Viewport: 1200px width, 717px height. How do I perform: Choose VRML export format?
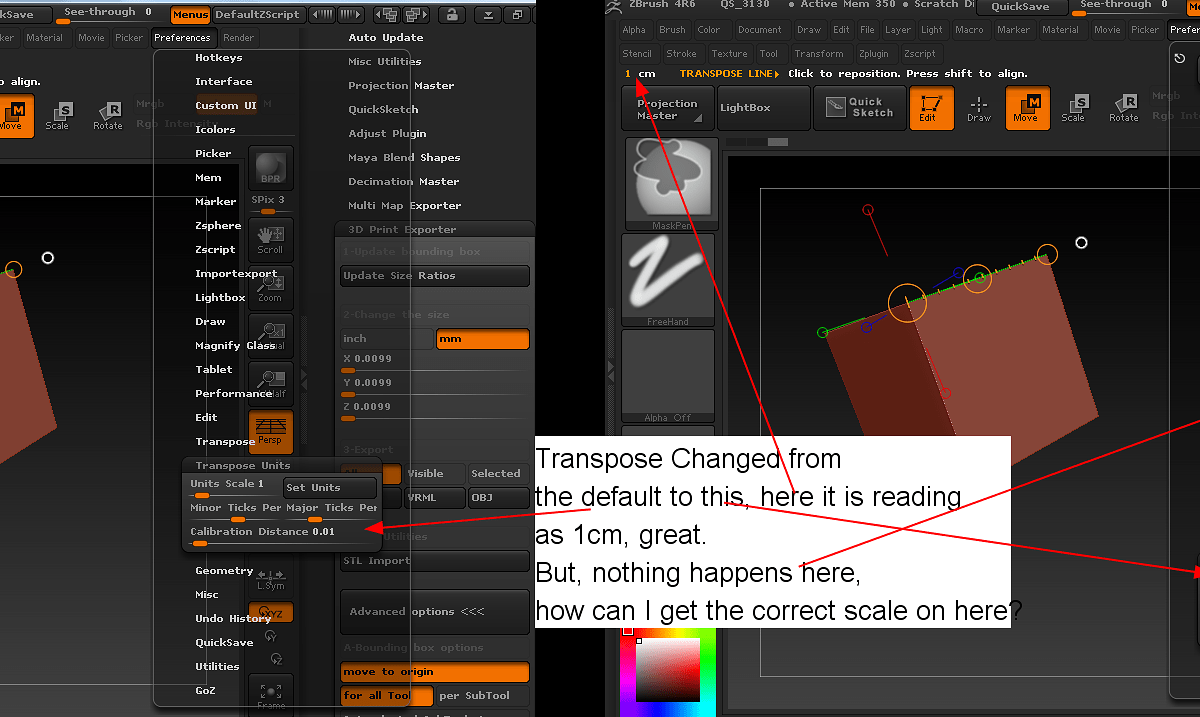[435, 498]
